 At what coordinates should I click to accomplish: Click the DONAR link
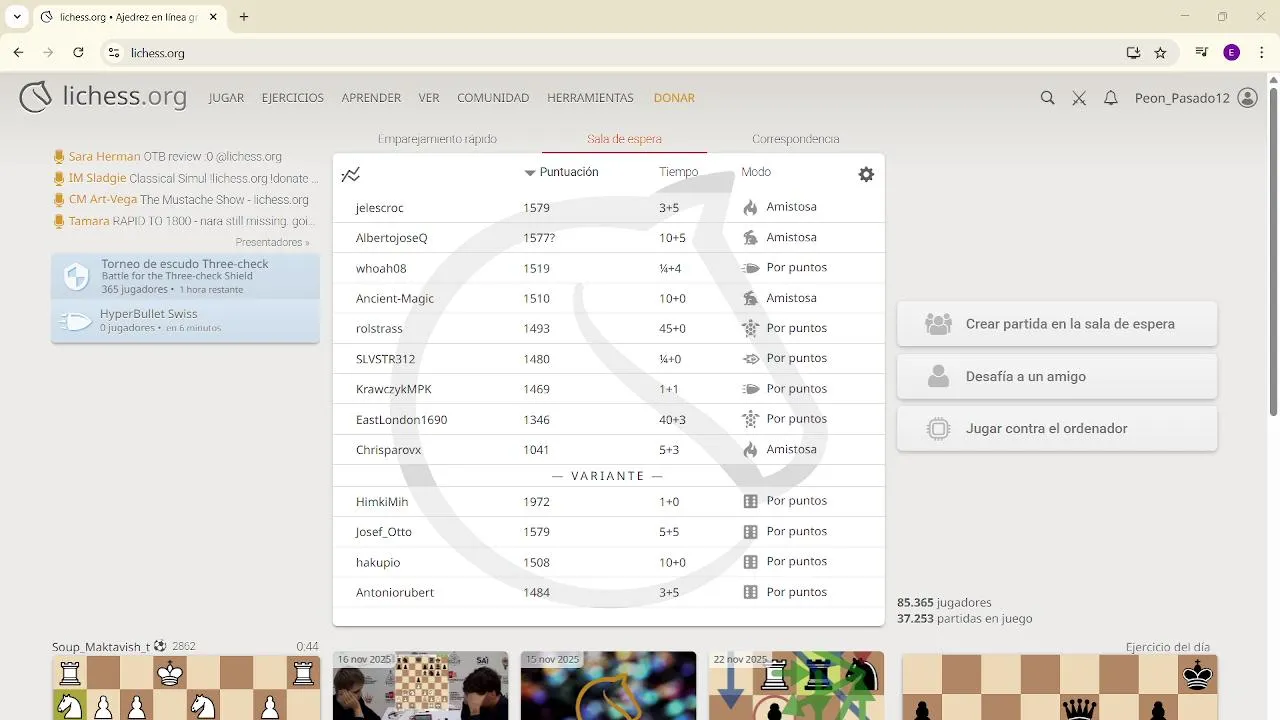click(674, 98)
